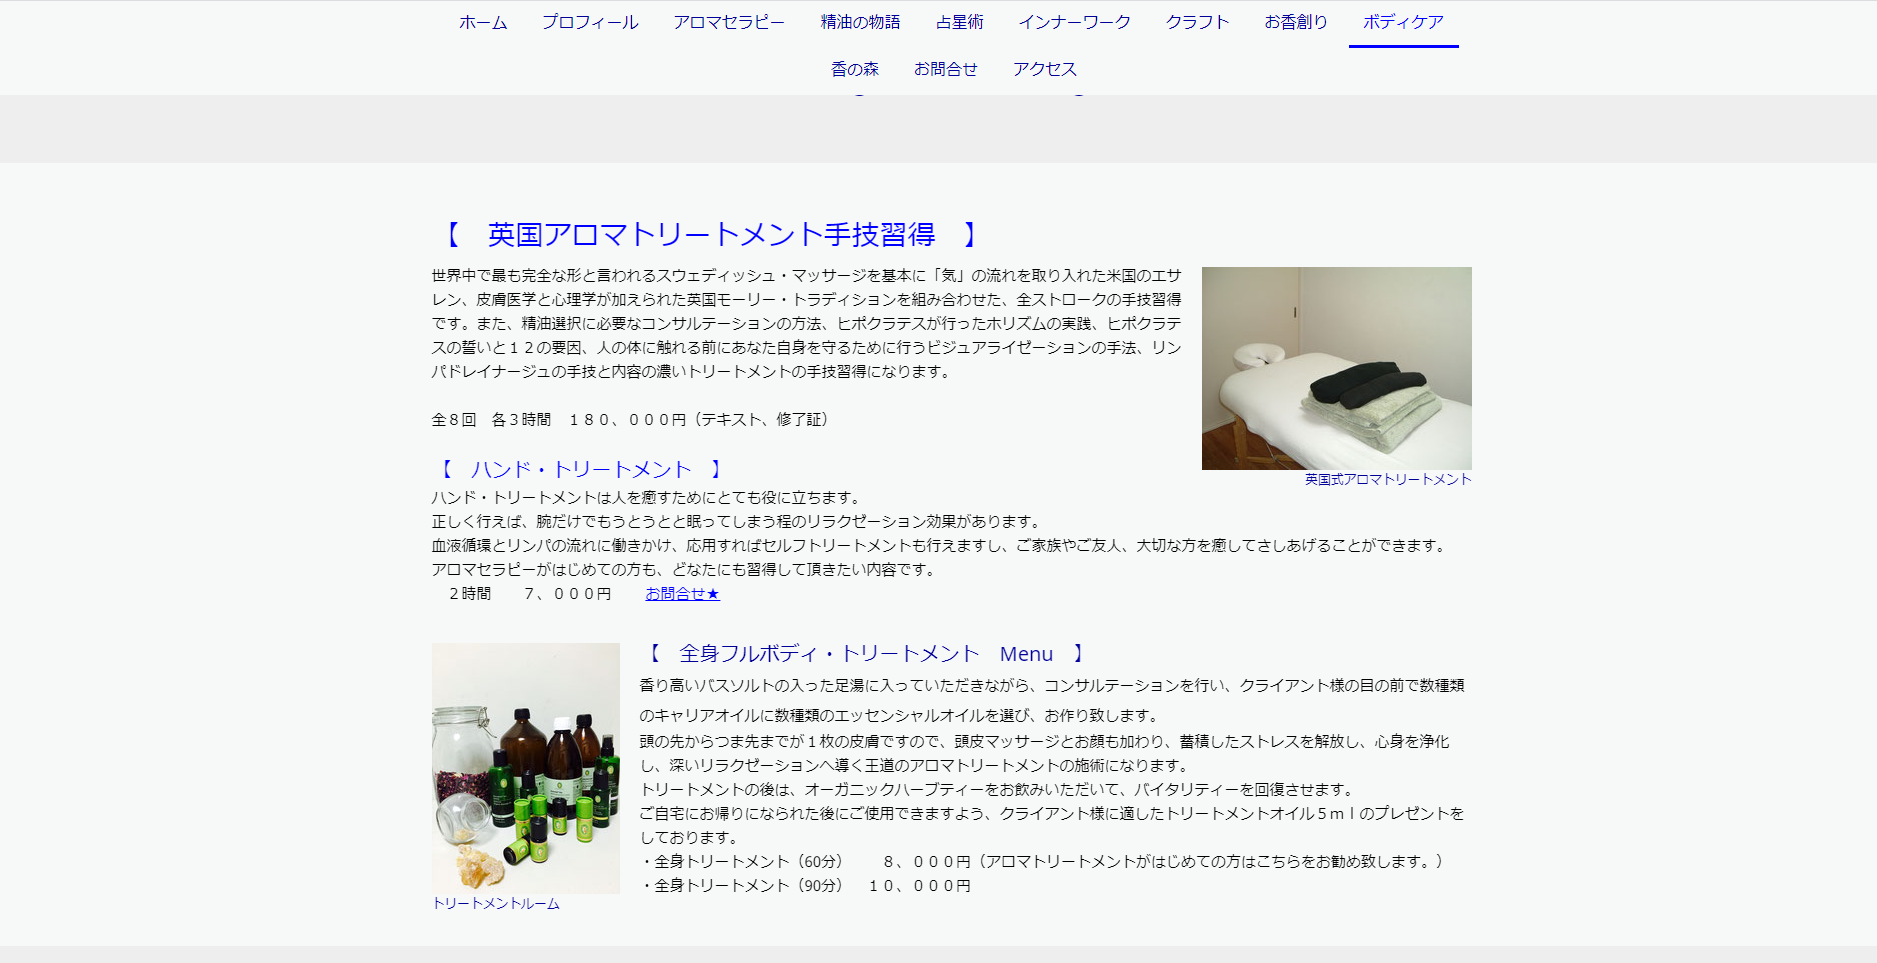Click the essential oil bottles photo
The image size is (1877, 963).
(x=525, y=767)
